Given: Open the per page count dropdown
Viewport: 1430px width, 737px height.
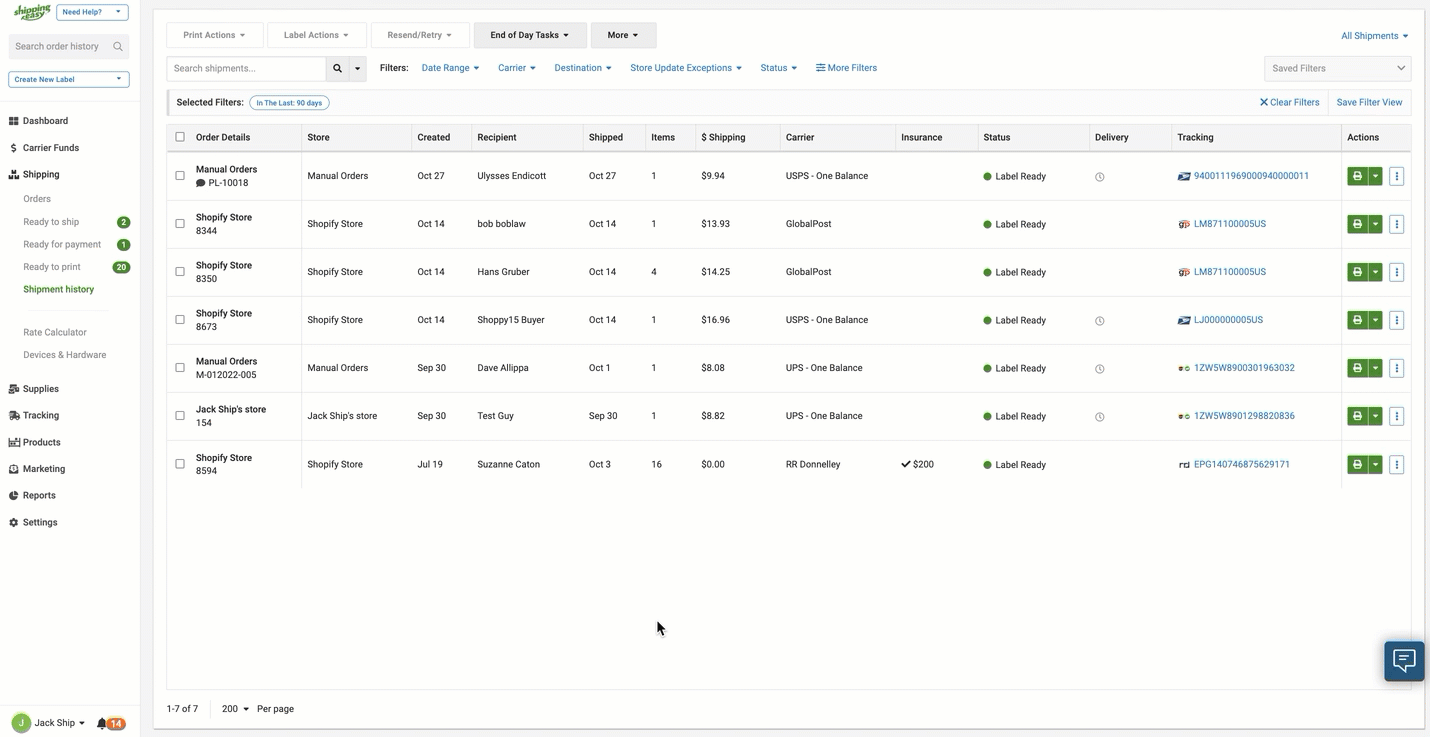Looking at the screenshot, I should [x=235, y=709].
